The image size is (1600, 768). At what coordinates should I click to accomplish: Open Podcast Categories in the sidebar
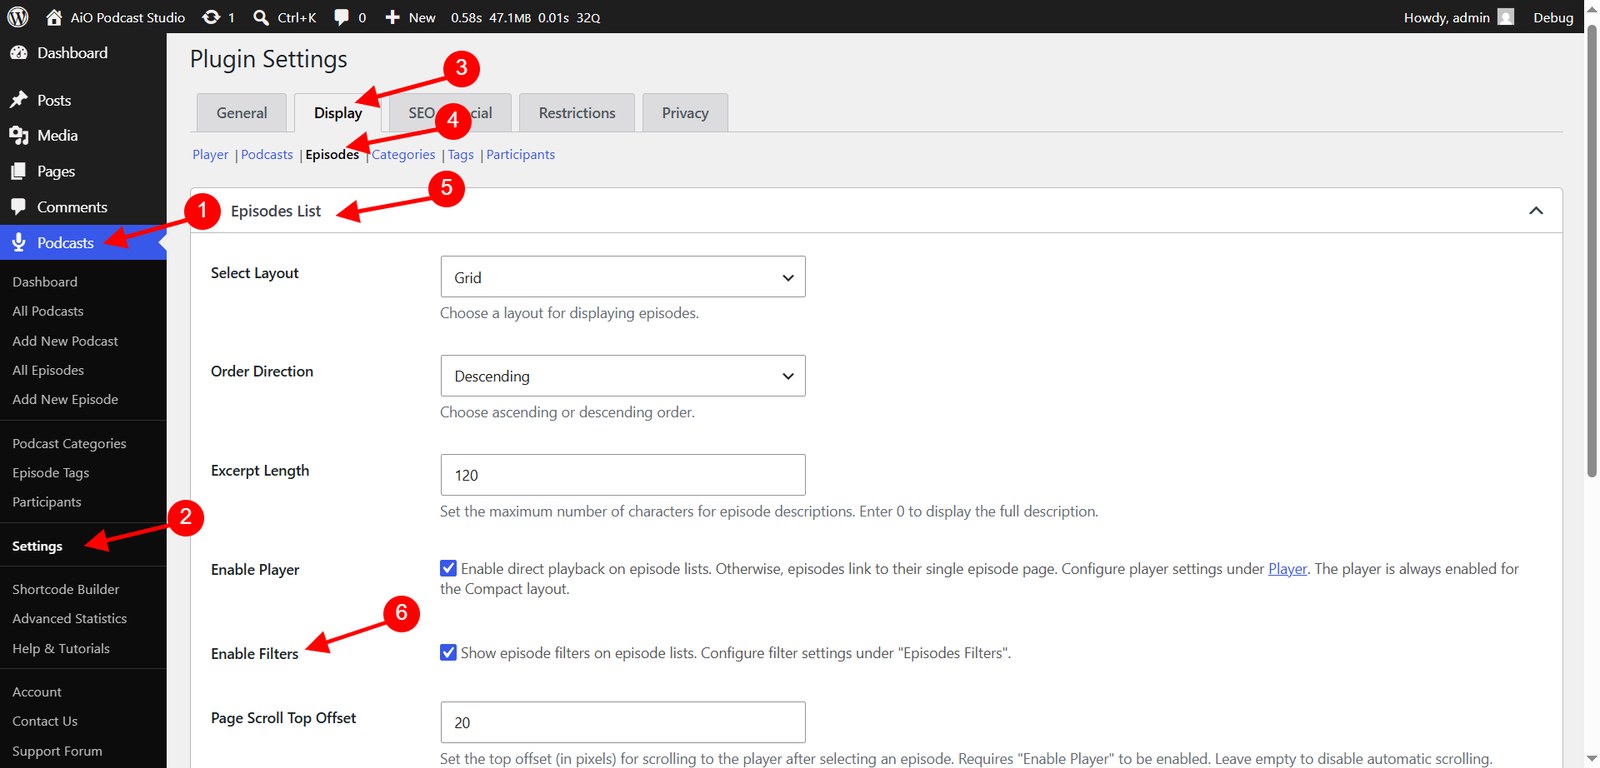[x=69, y=443]
